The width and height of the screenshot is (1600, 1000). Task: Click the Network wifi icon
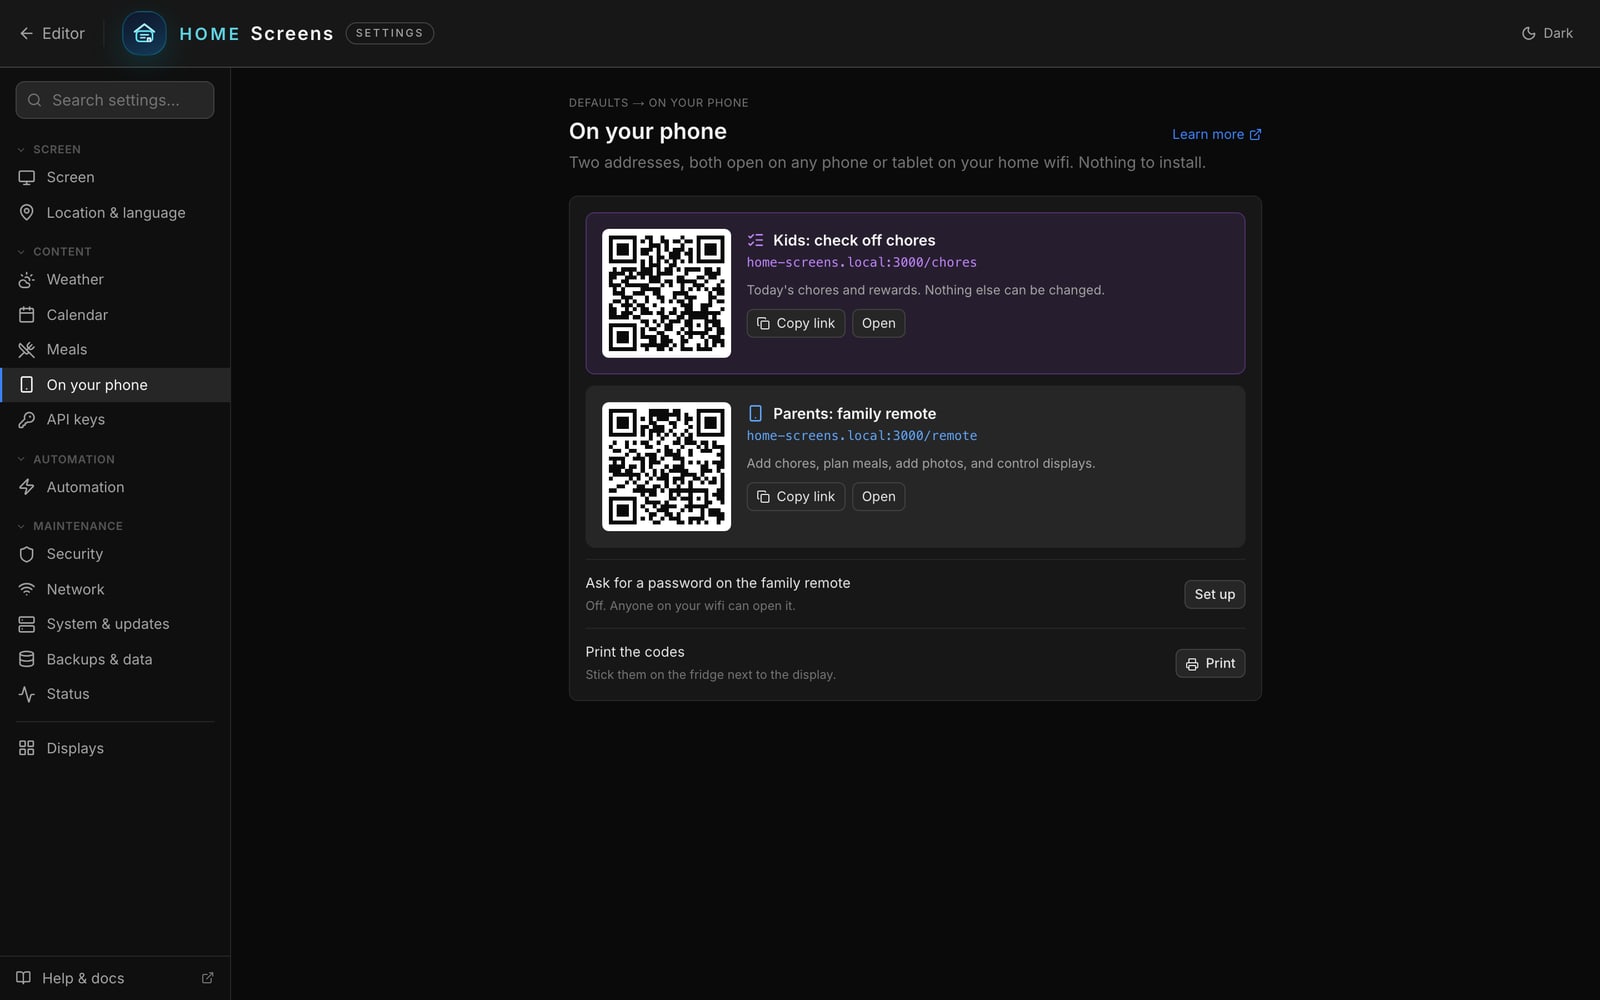click(27, 589)
